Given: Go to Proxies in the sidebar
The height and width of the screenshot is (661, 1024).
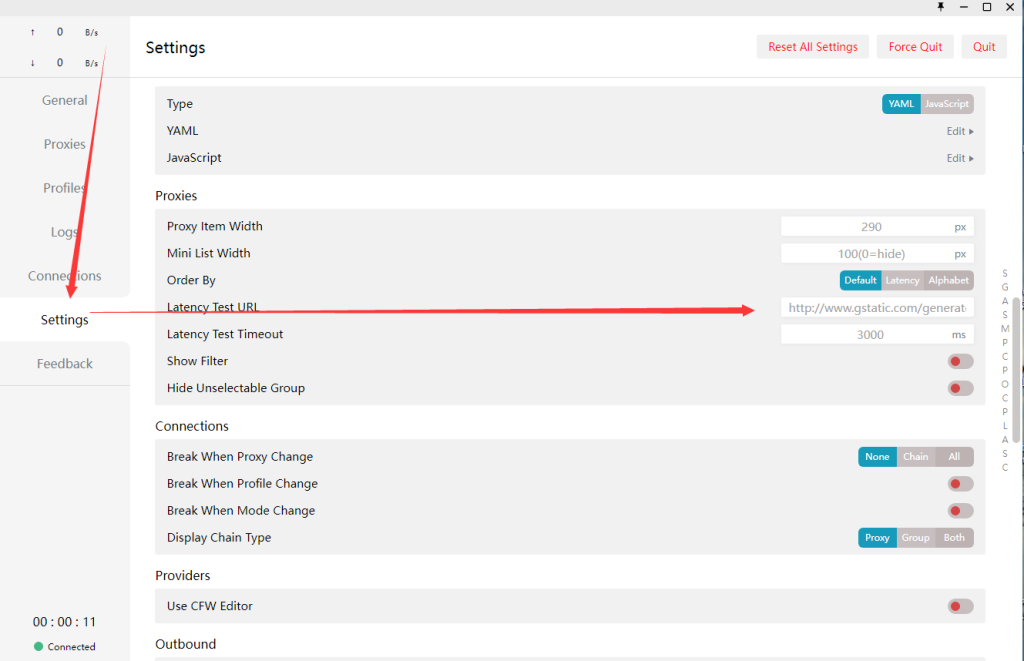Looking at the screenshot, I should coord(65,144).
